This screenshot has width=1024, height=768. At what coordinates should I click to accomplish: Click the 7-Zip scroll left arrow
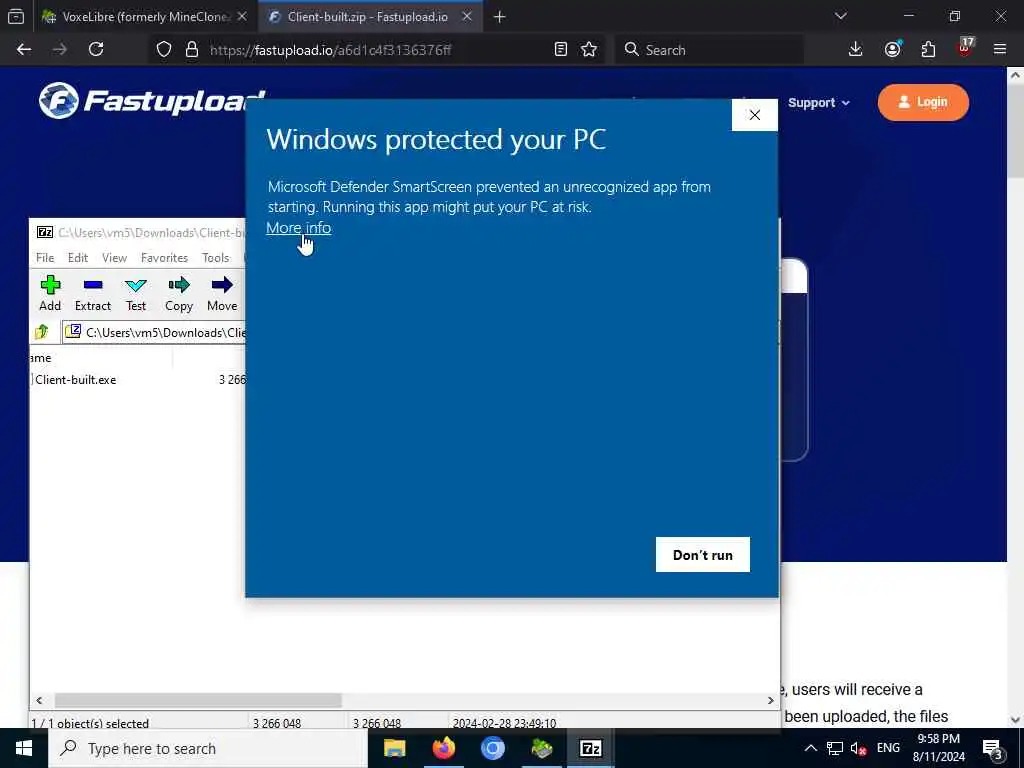pyautogui.click(x=39, y=700)
